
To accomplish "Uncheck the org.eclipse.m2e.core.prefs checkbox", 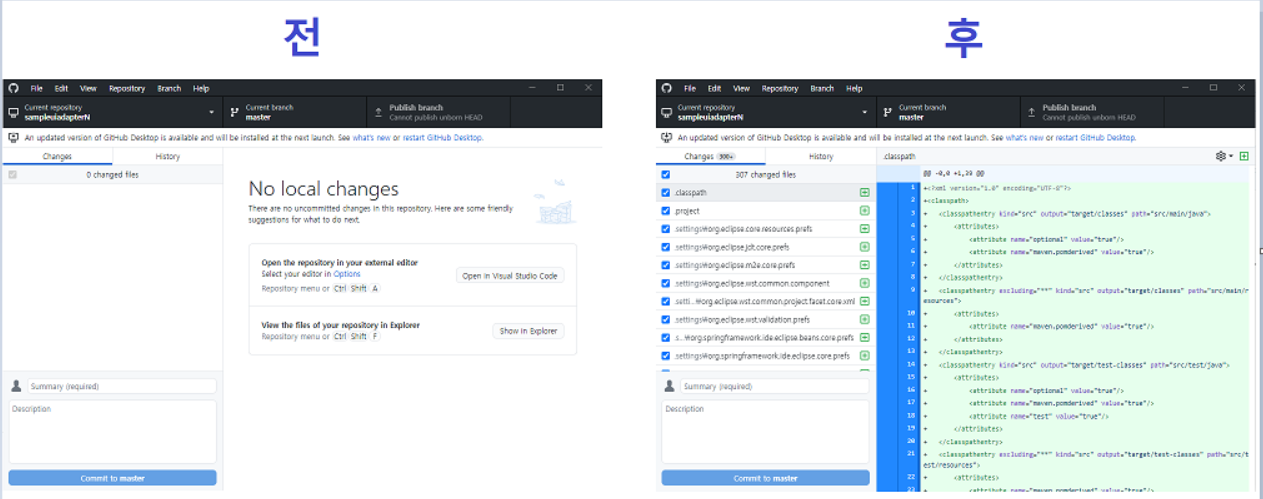I will 666,265.
